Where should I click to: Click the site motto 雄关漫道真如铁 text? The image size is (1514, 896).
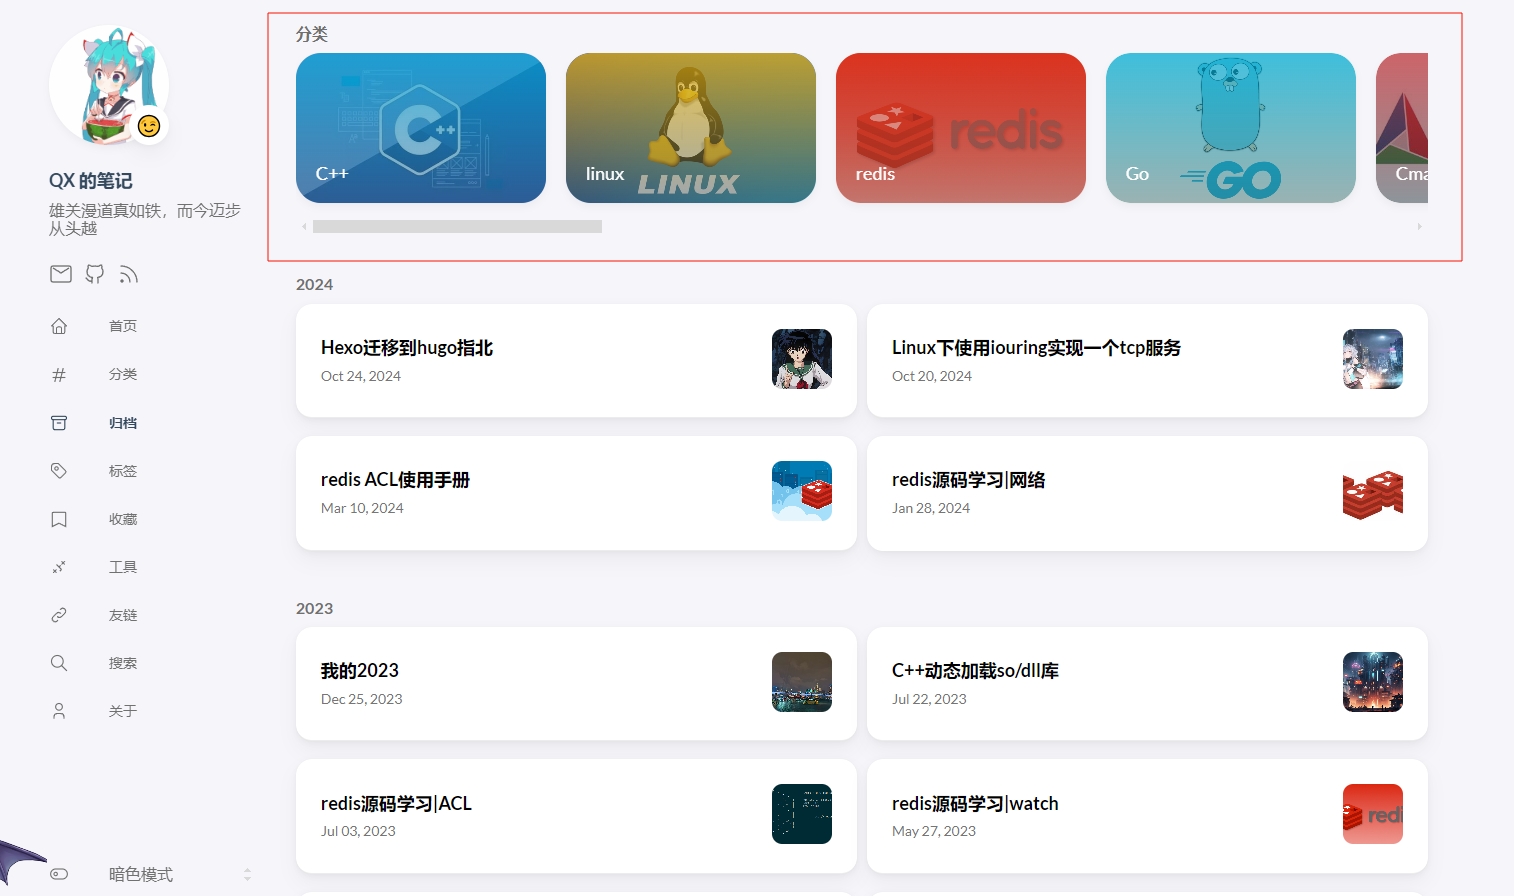click(x=145, y=219)
